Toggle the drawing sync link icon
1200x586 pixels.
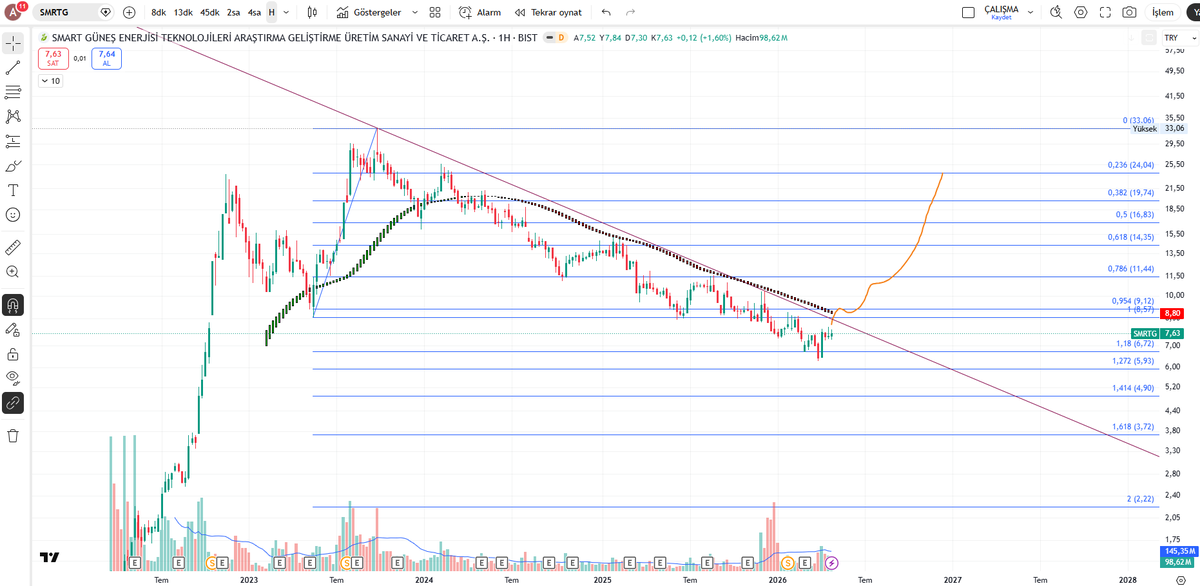pyautogui.click(x=13, y=402)
